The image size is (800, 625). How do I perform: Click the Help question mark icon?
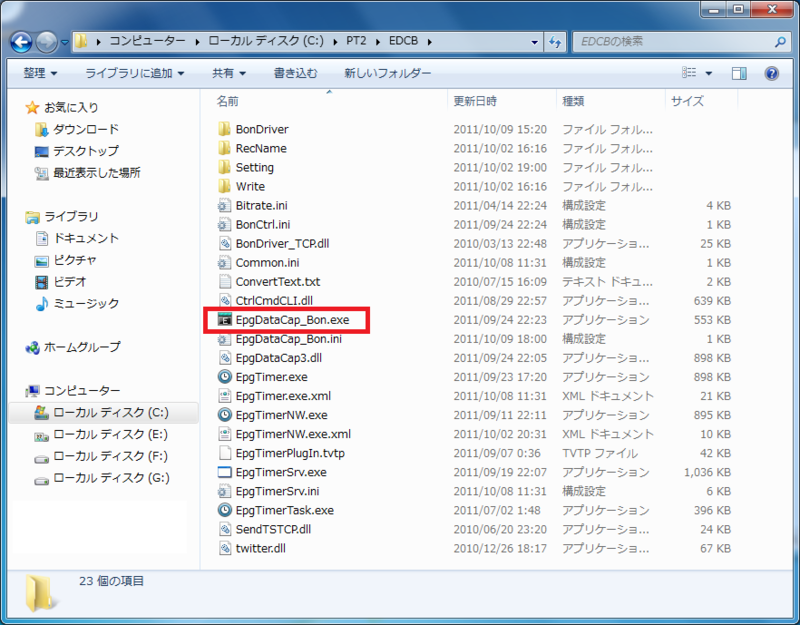click(x=770, y=72)
